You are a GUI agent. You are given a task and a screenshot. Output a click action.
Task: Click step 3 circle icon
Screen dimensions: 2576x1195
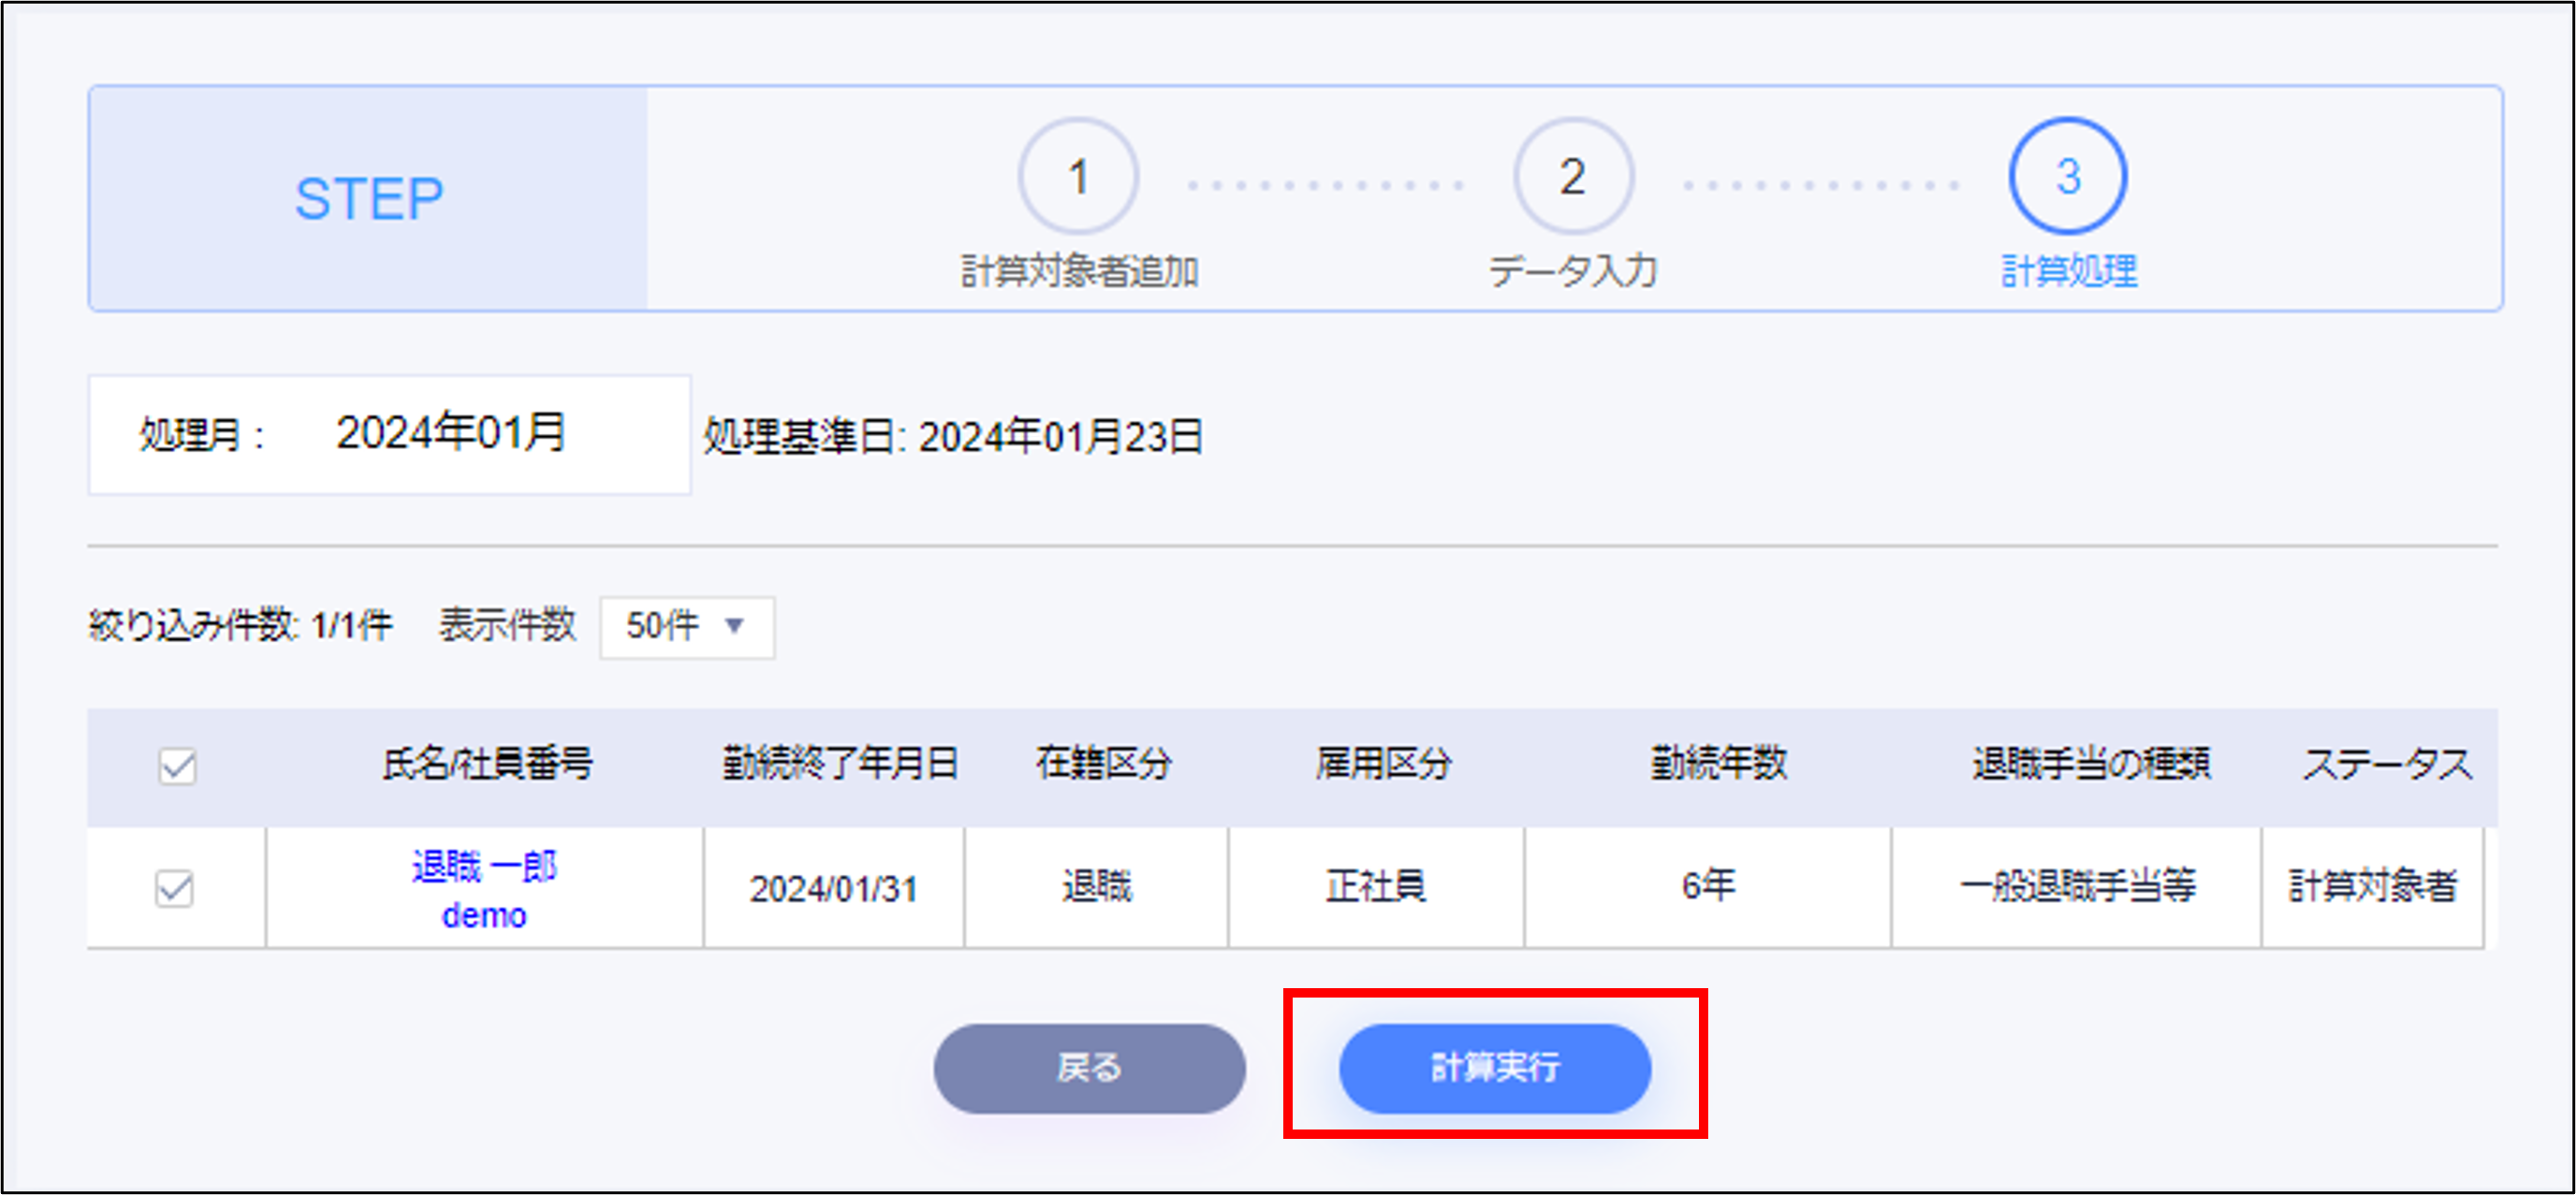pyautogui.click(x=2067, y=177)
